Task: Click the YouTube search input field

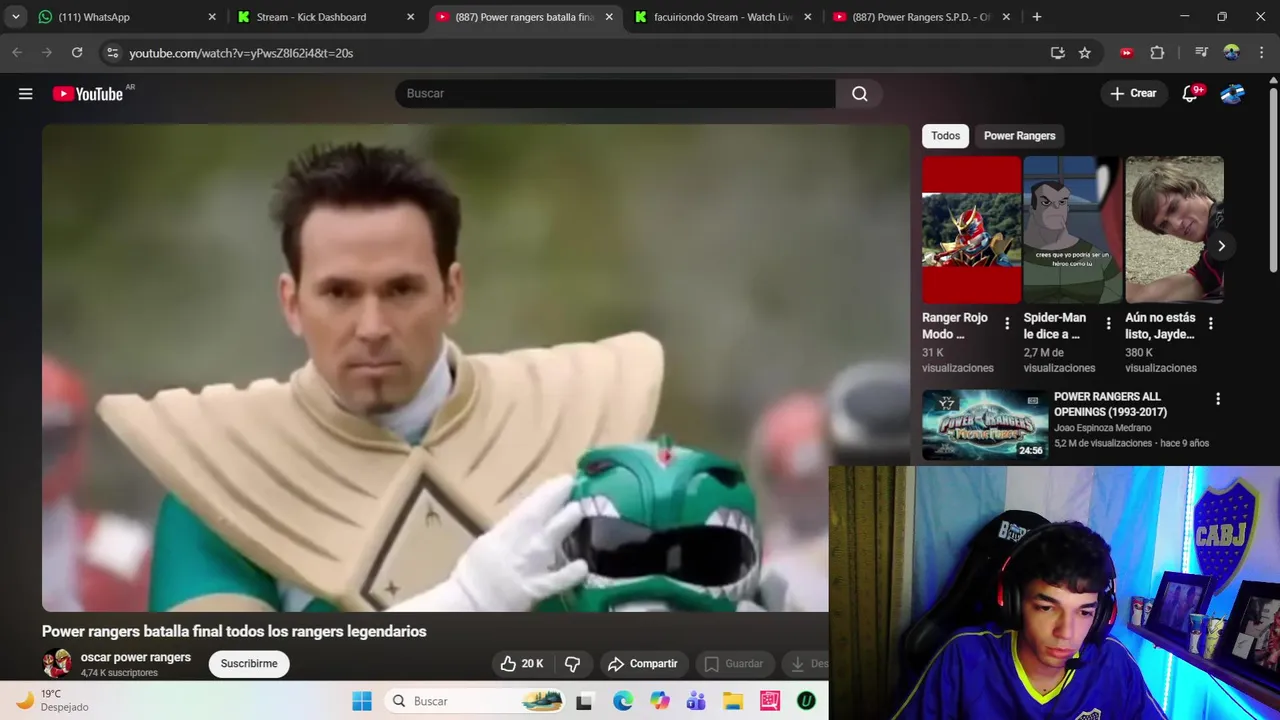Action: [x=615, y=93]
